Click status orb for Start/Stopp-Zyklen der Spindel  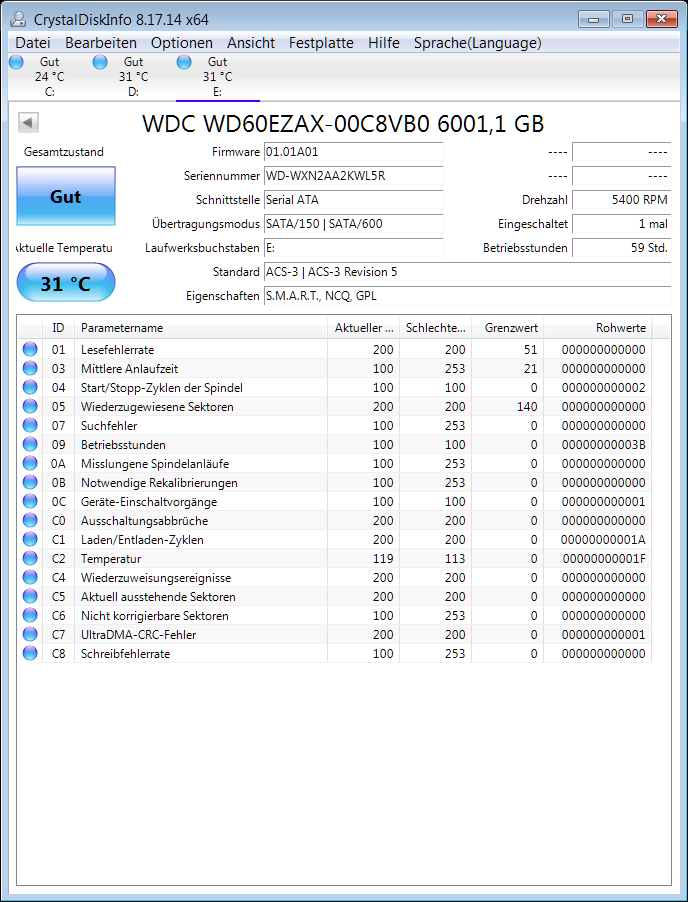(x=30, y=387)
